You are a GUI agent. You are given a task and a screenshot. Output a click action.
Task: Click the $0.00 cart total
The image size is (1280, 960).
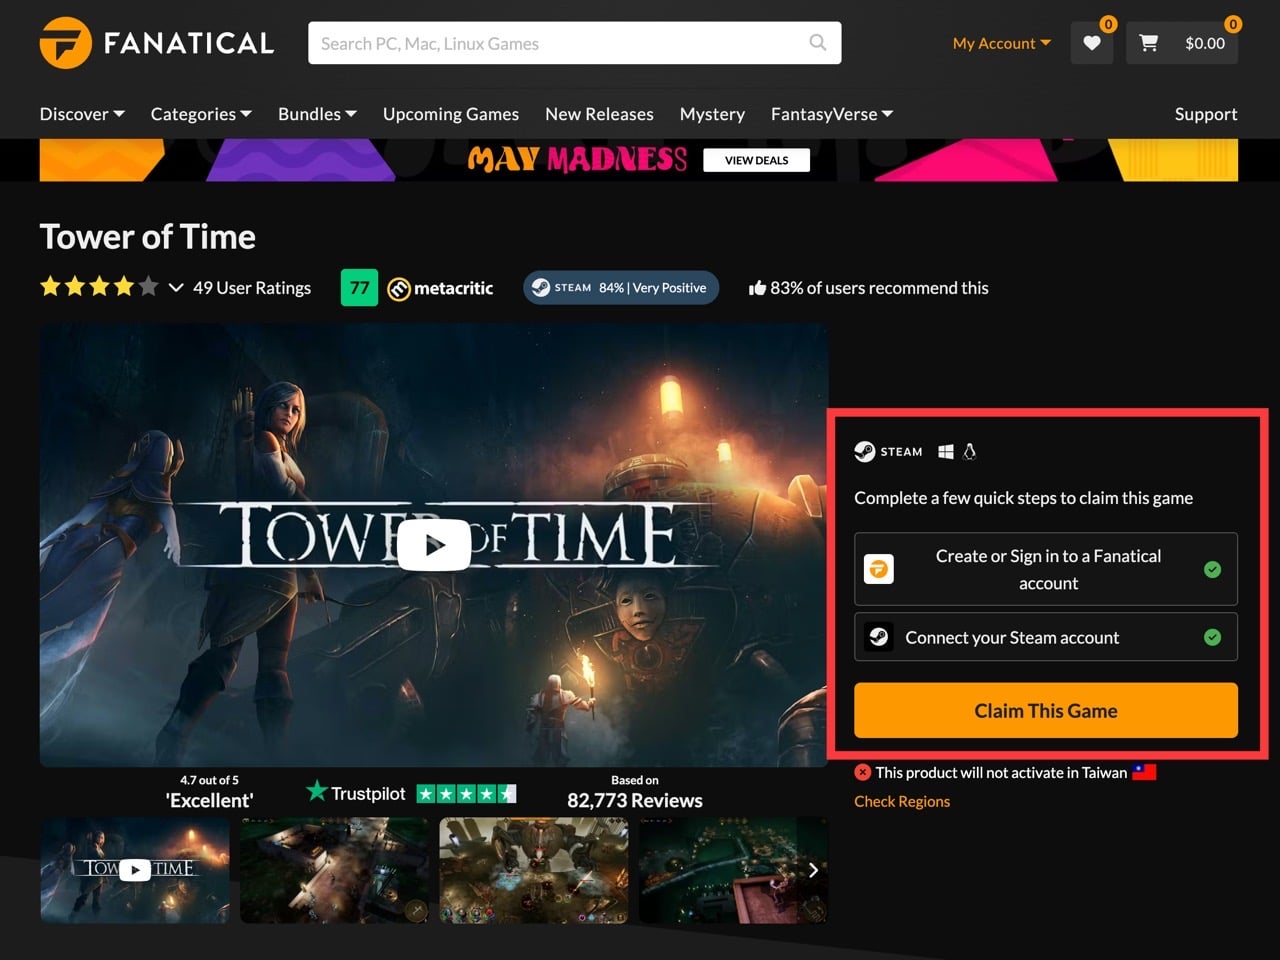(1205, 43)
